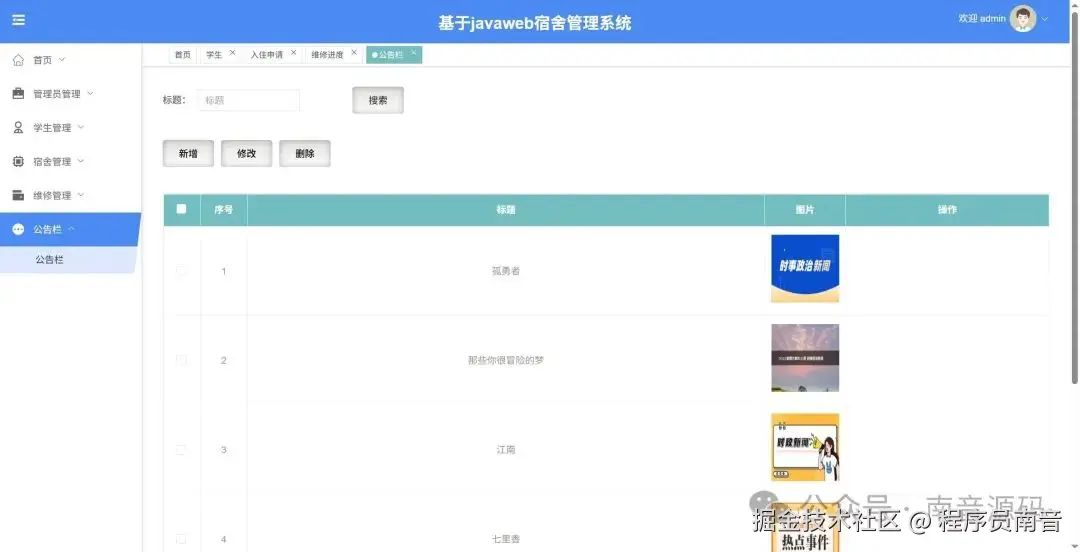Click the 删除 button
The width and height of the screenshot is (1080, 552).
305,154
